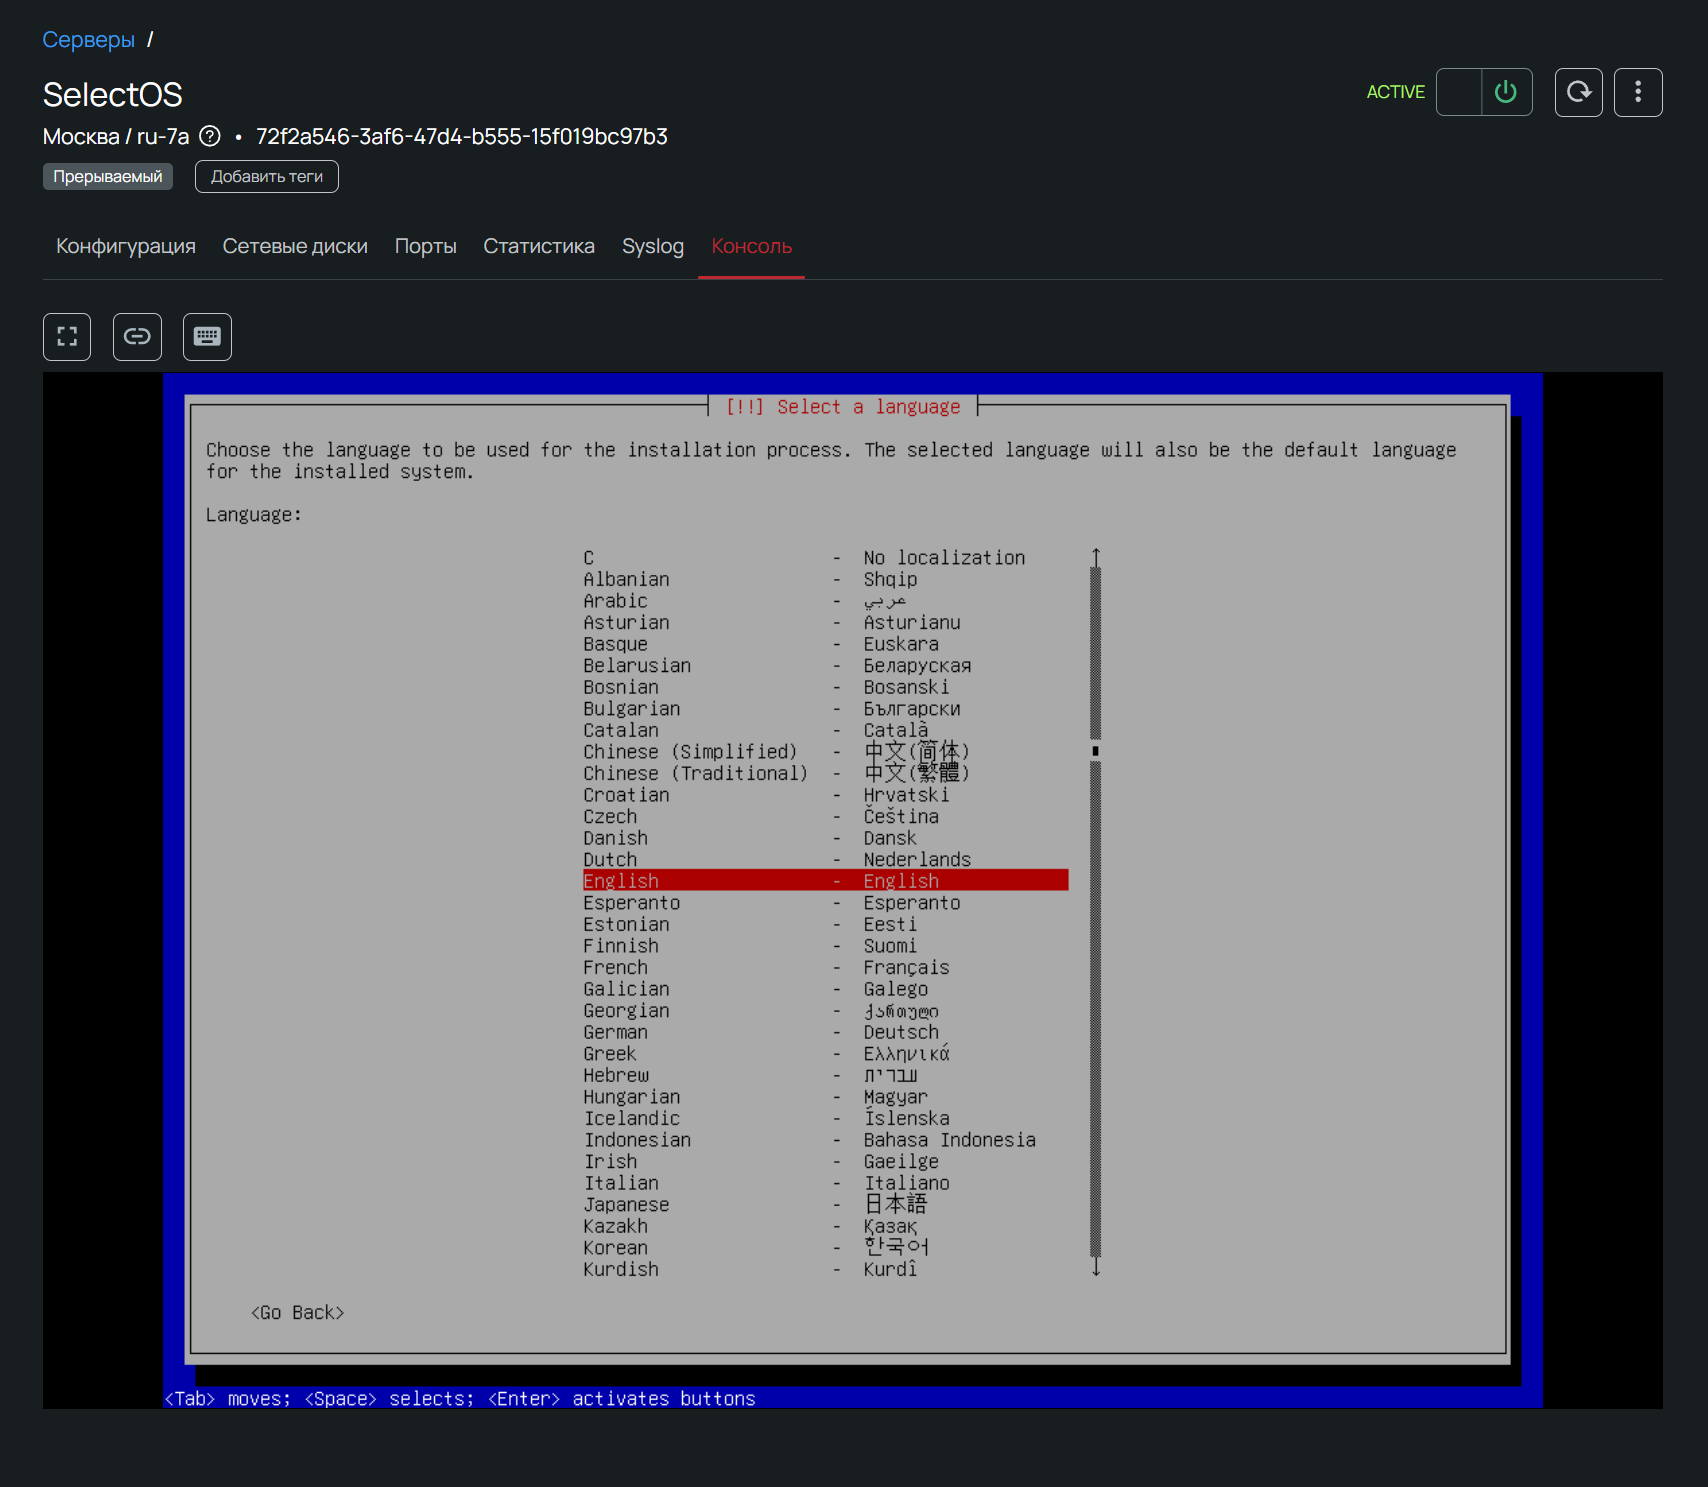This screenshot has height=1487, width=1708.
Task: Click the Прерываемый tag label
Action: coord(107,176)
